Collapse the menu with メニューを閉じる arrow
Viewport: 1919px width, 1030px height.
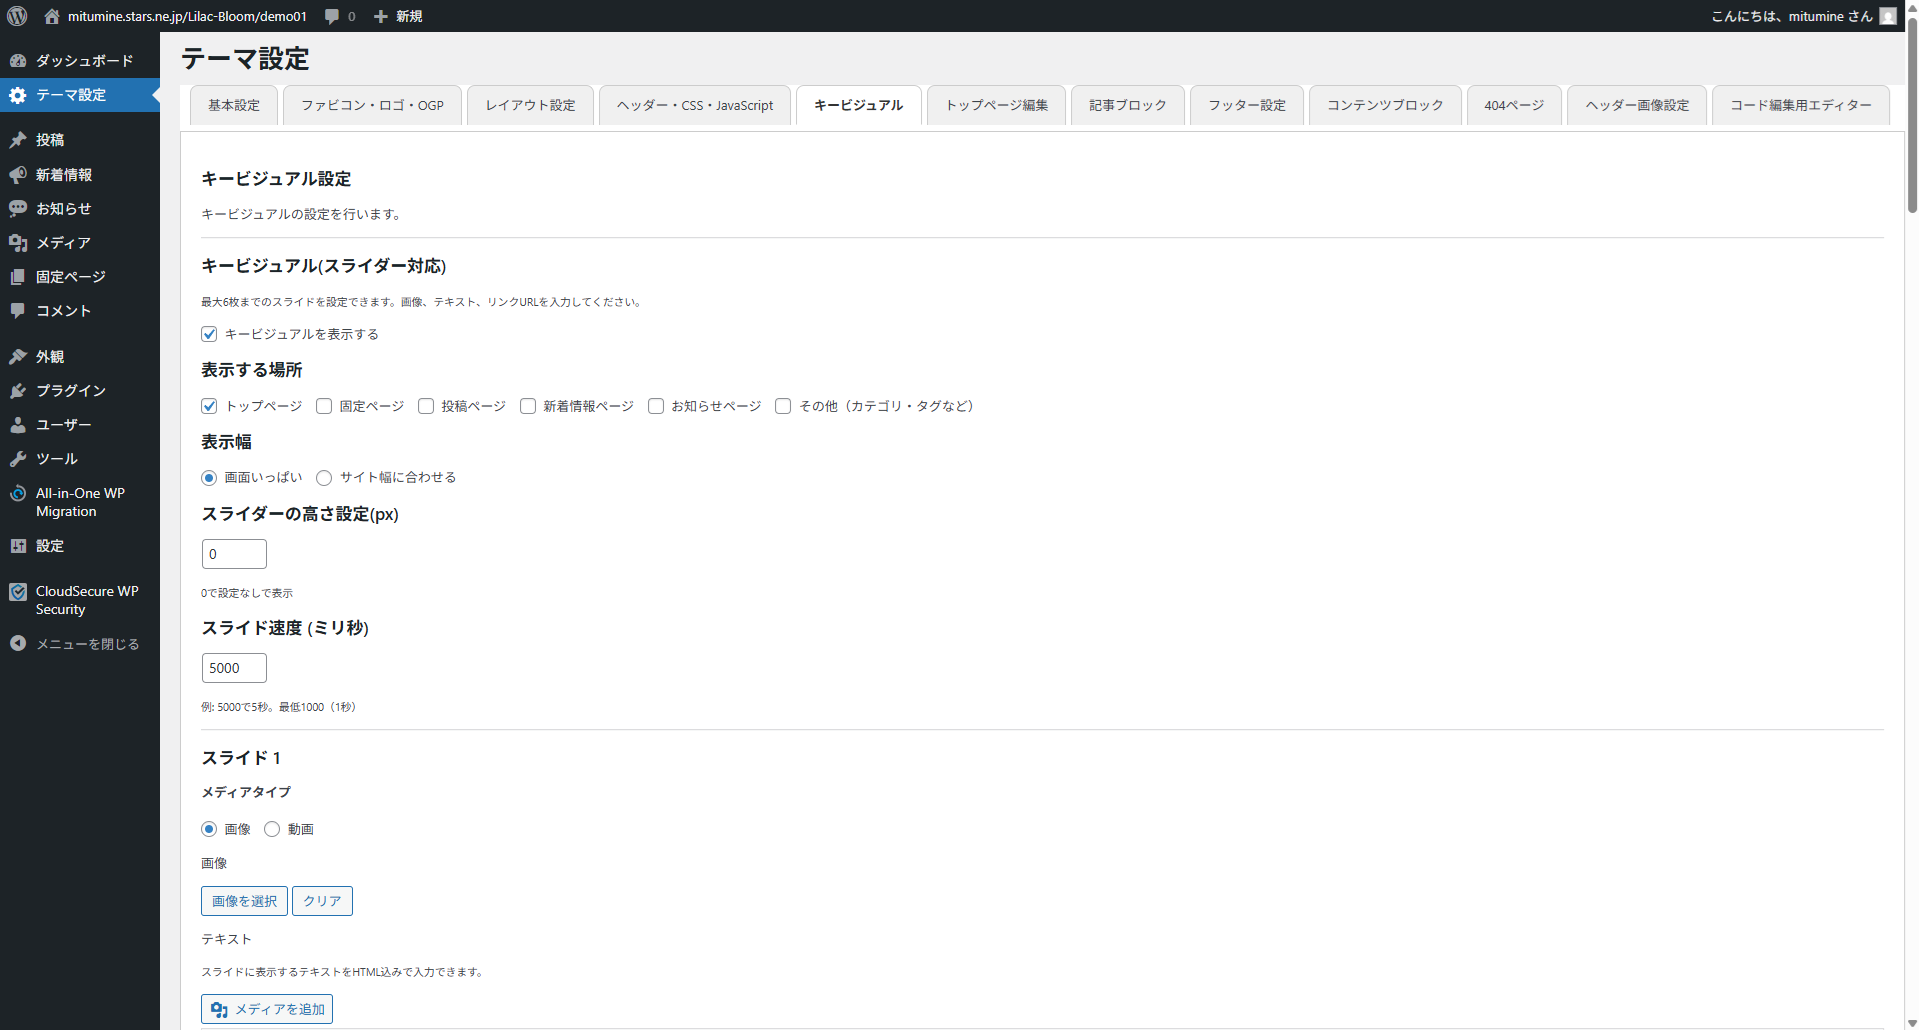pyautogui.click(x=18, y=644)
